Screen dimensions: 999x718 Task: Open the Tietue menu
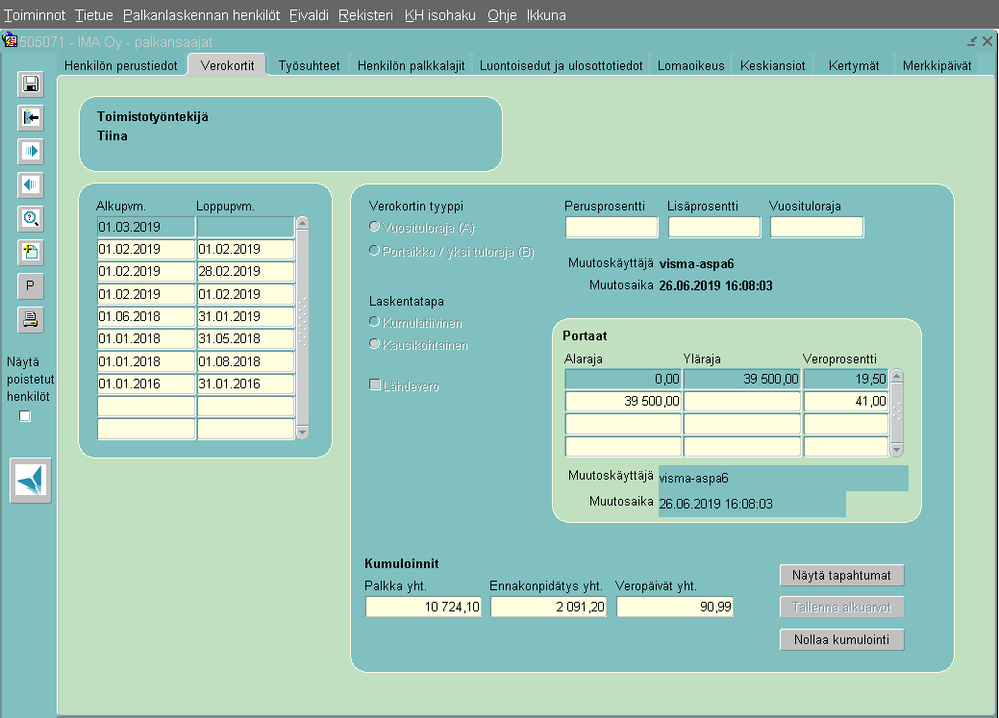pyautogui.click(x=94, y=15)
